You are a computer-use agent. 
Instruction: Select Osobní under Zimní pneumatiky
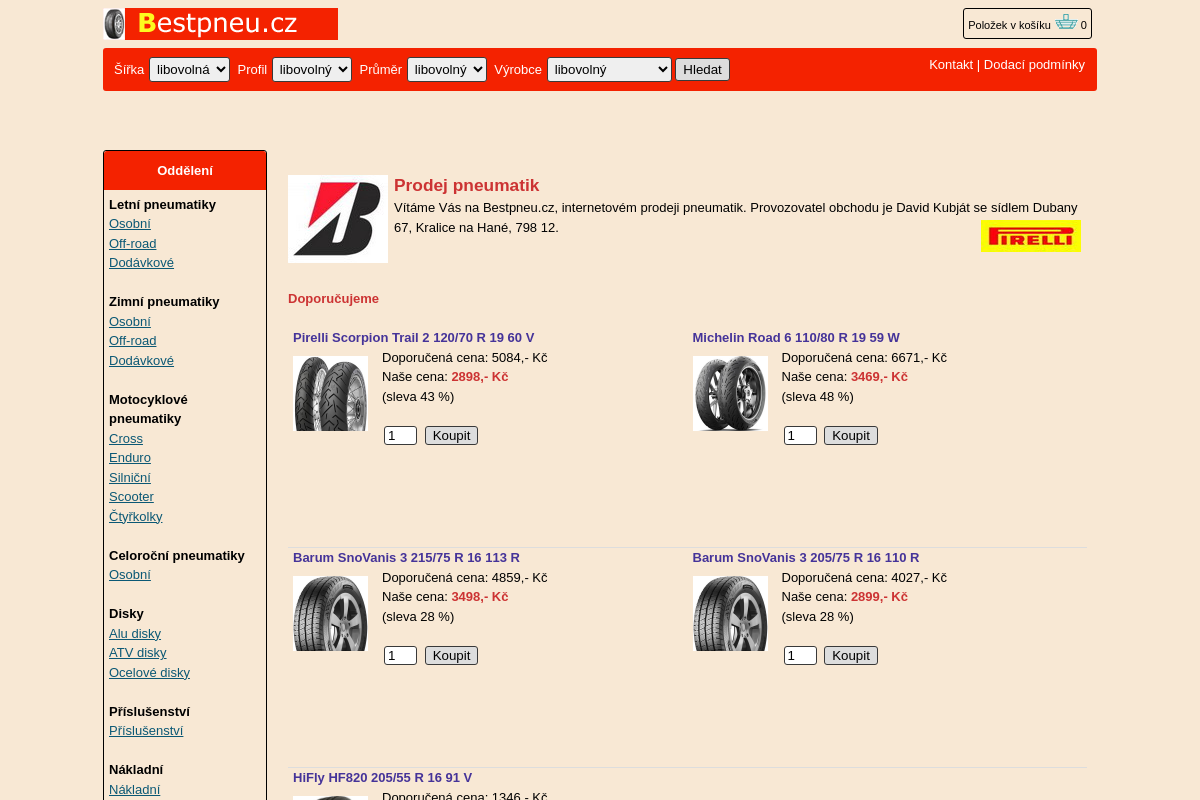[x=130, y=321]
